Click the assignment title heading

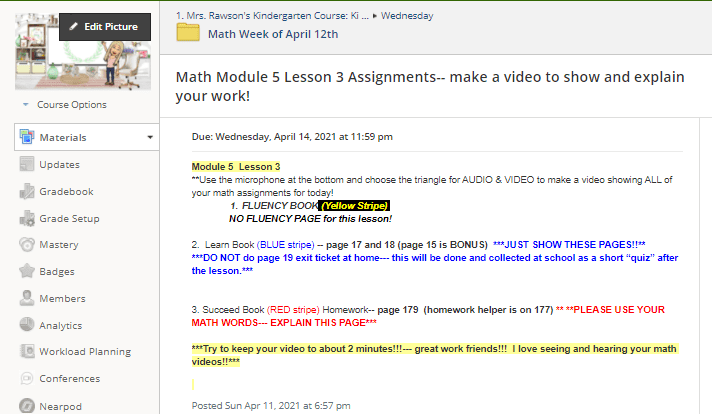click(430, 86)
